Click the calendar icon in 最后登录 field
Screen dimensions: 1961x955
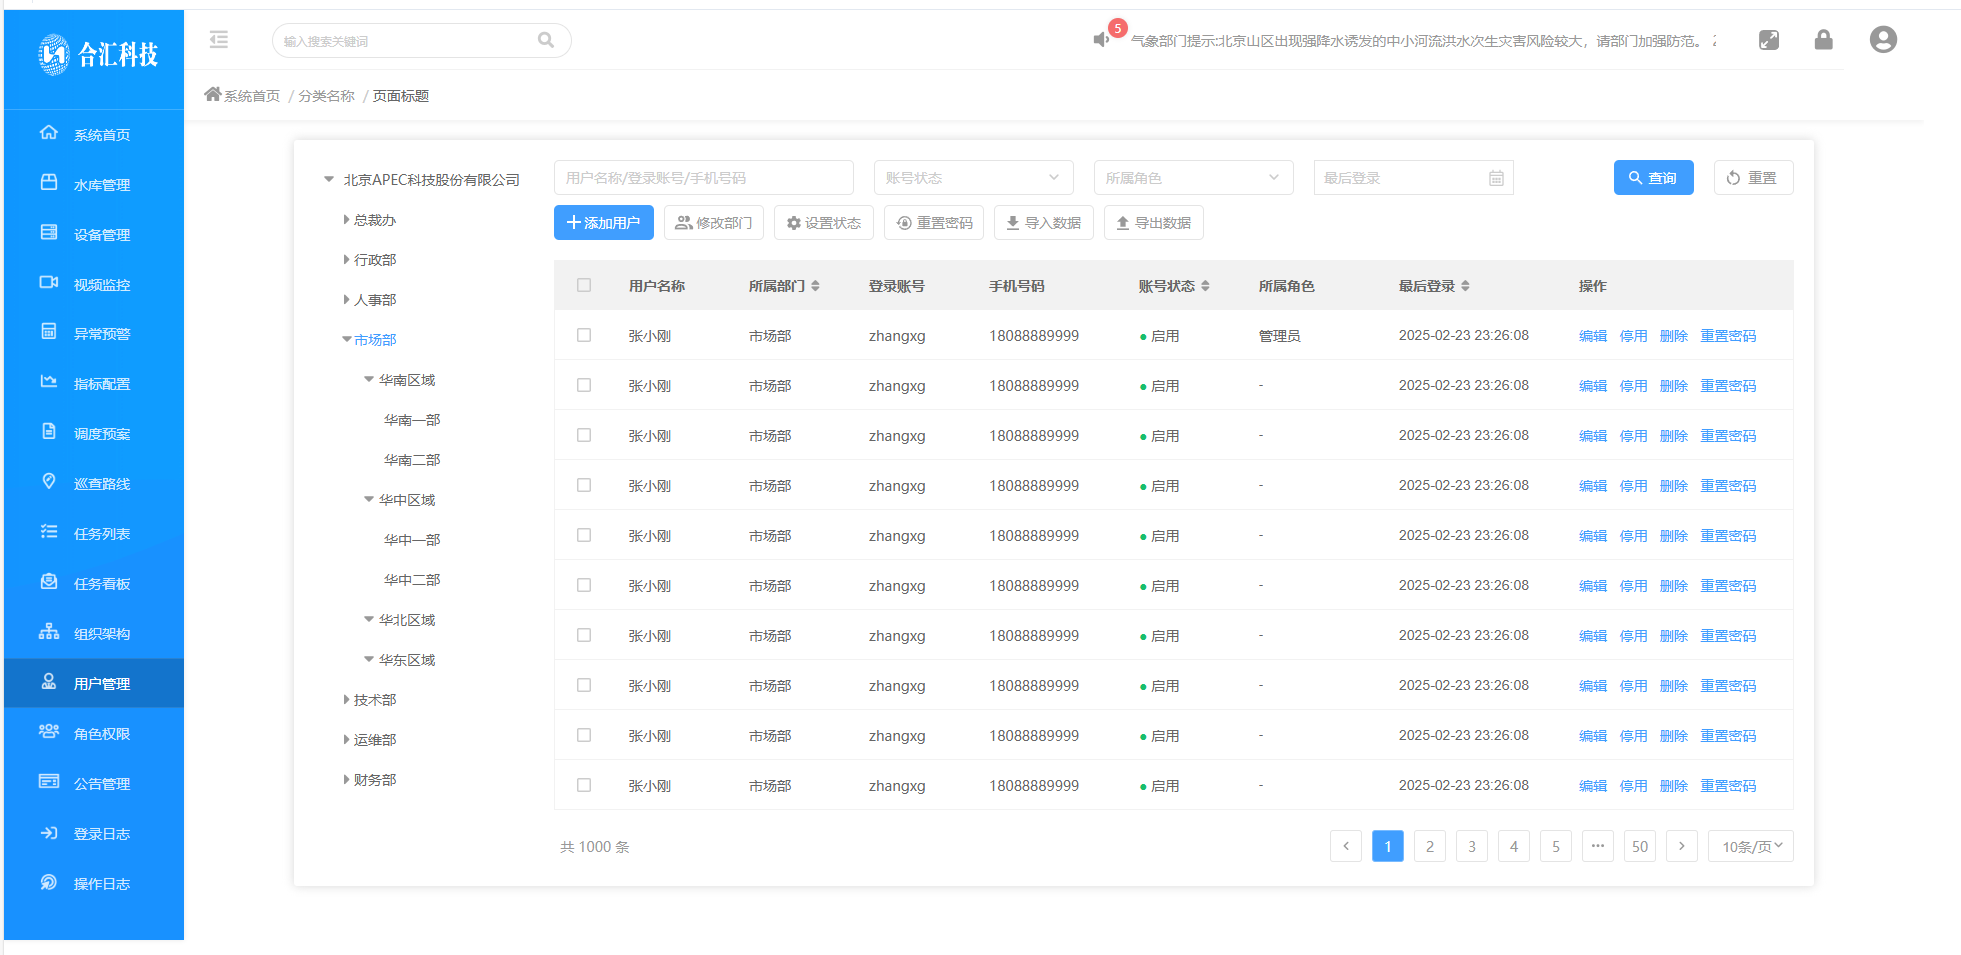(1496, 178)
